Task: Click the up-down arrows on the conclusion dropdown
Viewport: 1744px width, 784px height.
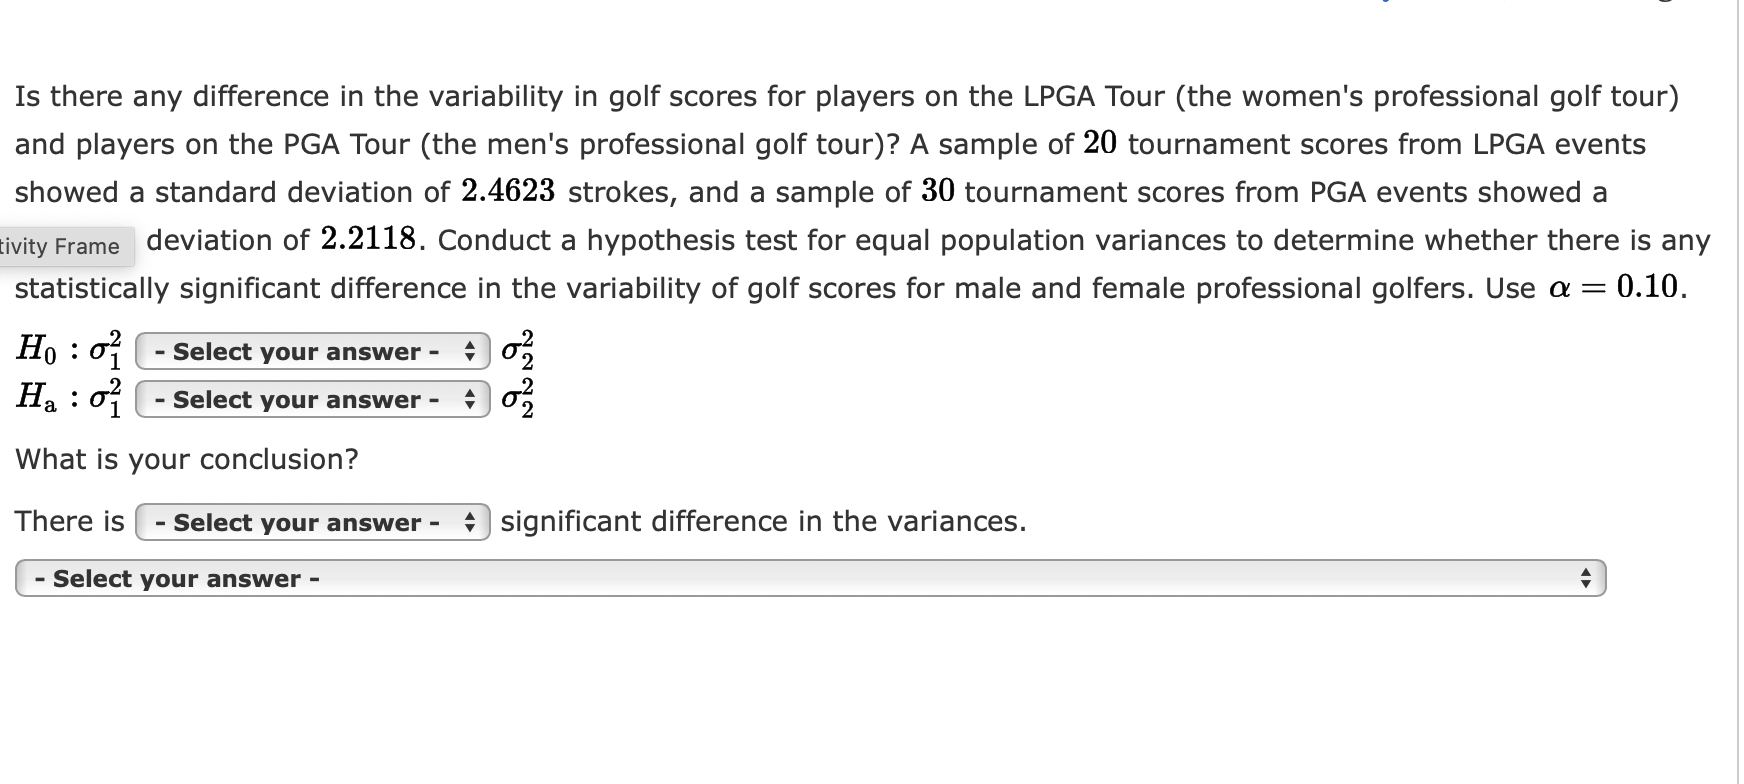Action: click(x=470, y=522)
